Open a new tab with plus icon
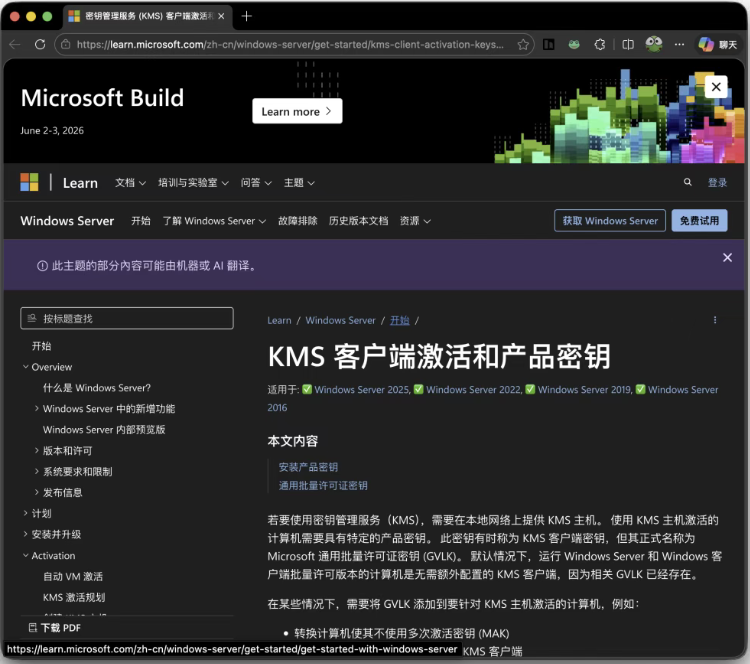Viewport: 750px width, 664px height. pos(246,16)
